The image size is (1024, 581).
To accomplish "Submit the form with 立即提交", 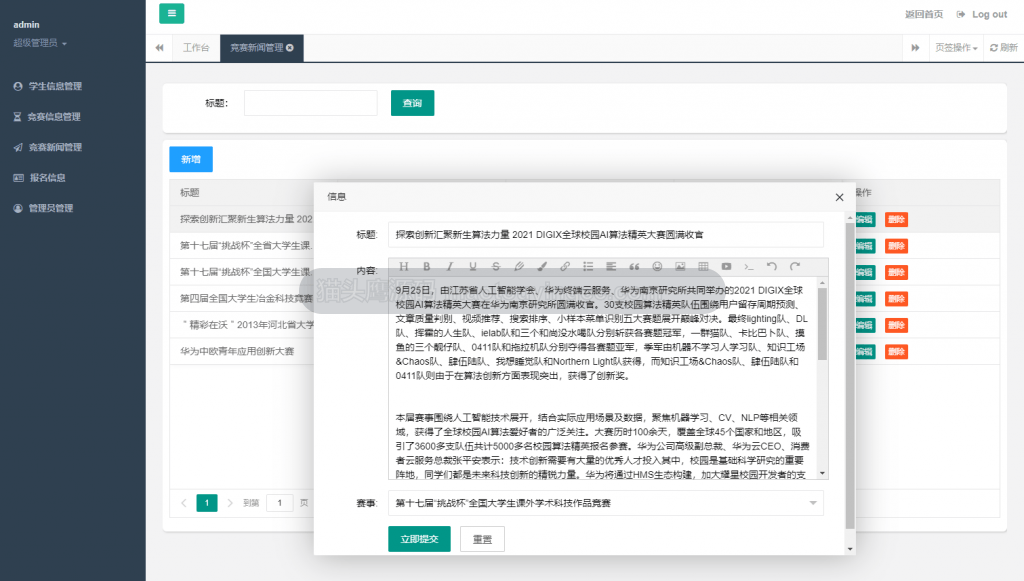I will click(419, 539).
